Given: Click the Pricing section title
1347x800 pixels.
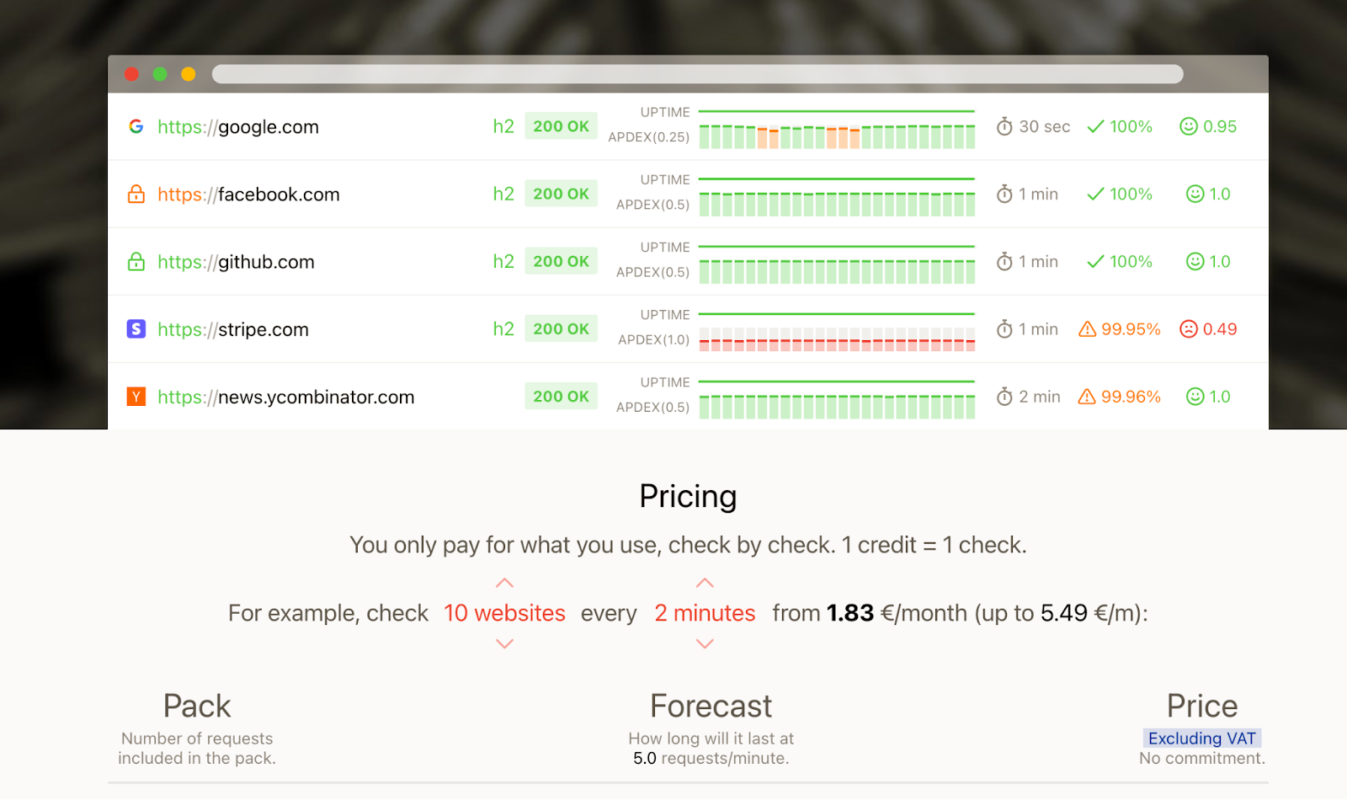Looking at the screenshot, I should coord(688,497).
